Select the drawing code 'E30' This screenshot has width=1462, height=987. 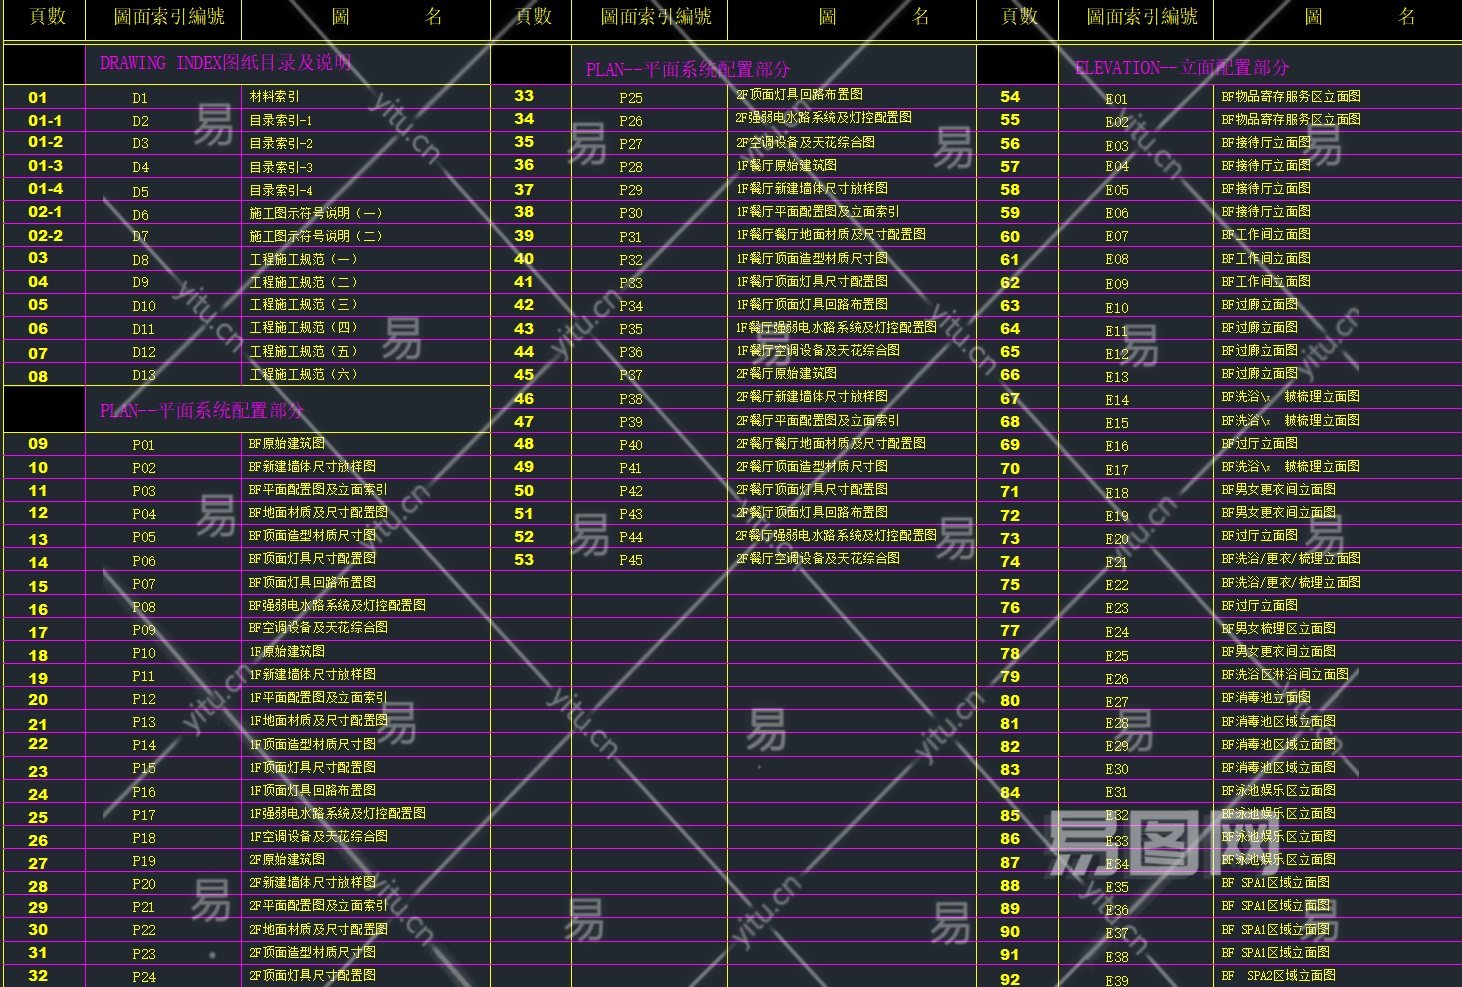coord(1117,769)
